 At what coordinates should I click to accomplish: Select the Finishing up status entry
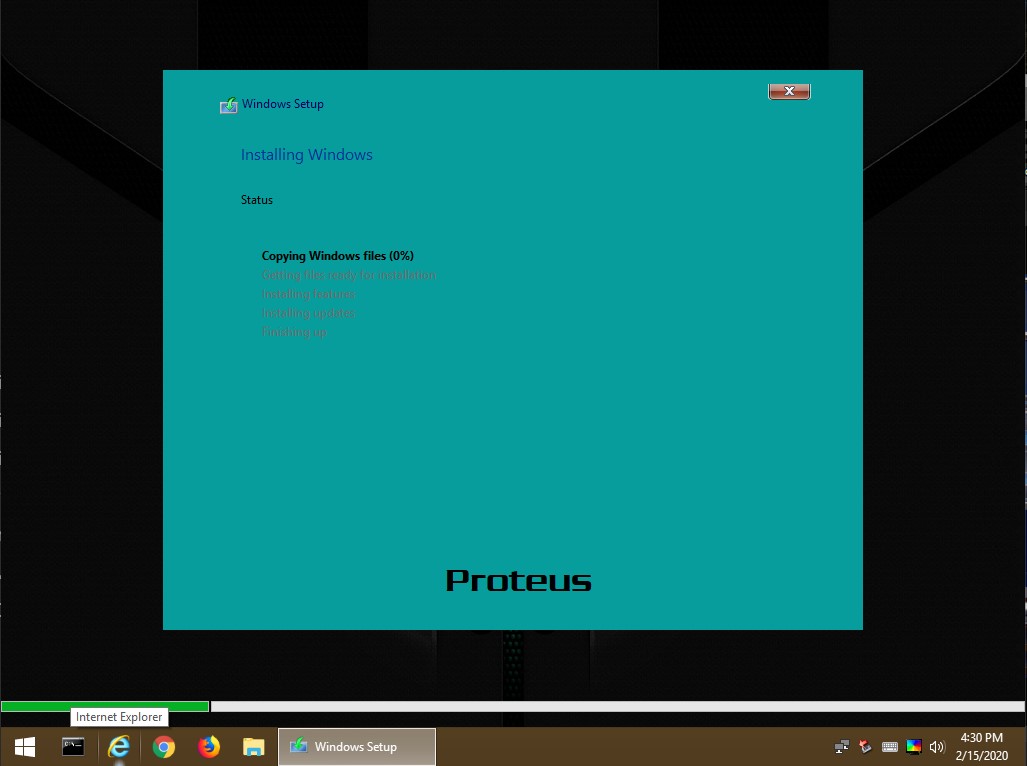[x=294, y=332]
